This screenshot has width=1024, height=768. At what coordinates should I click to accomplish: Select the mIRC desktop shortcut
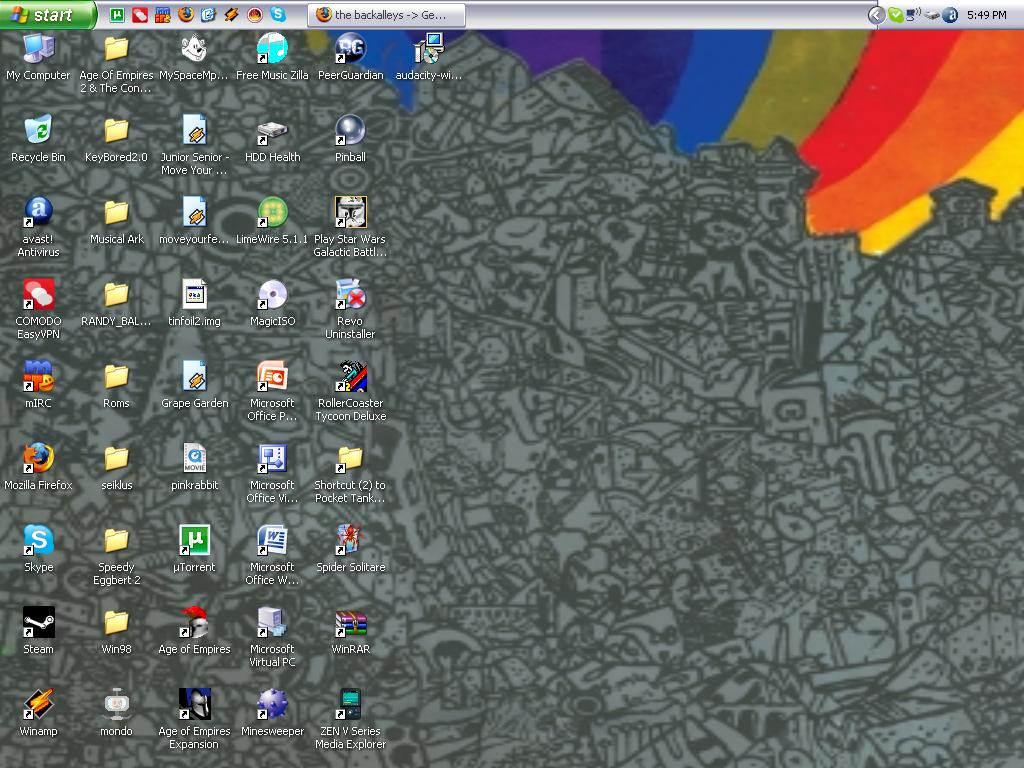[38, 376]
